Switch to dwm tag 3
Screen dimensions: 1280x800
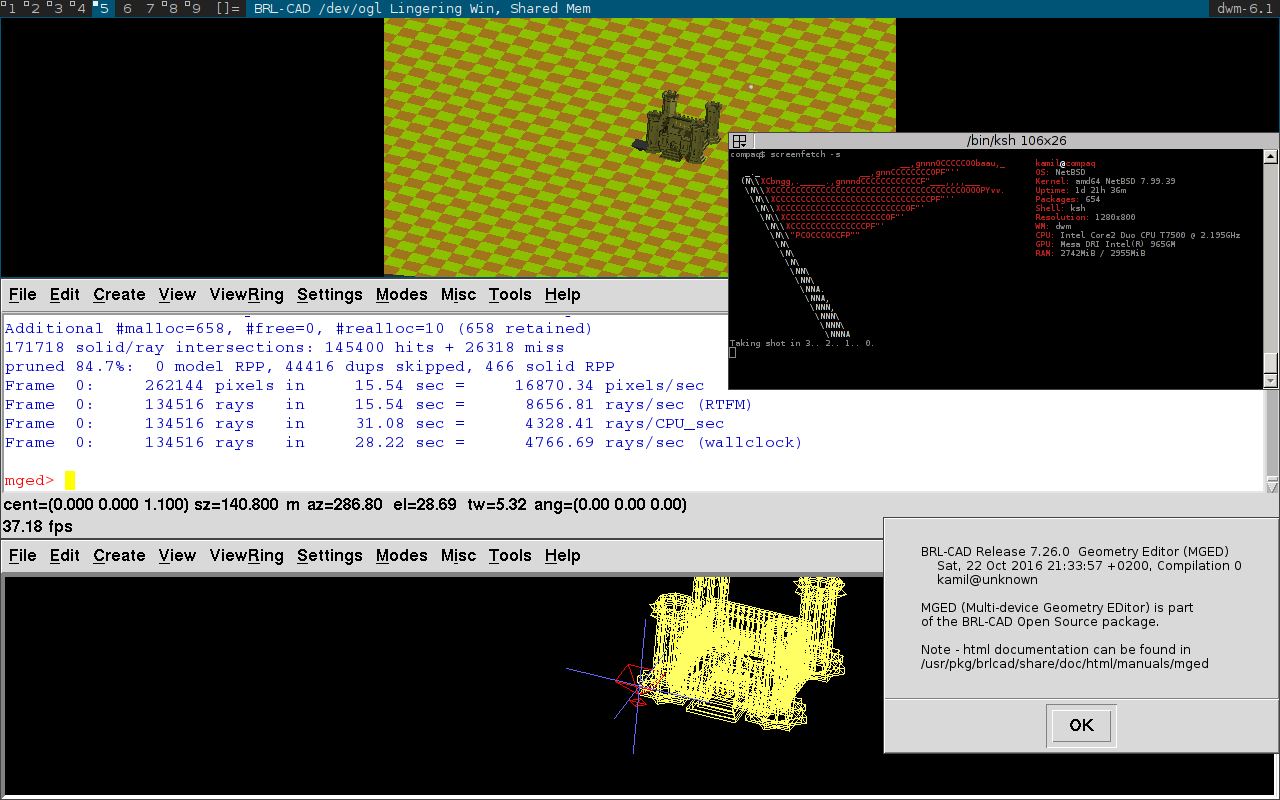tap(57, 9)
